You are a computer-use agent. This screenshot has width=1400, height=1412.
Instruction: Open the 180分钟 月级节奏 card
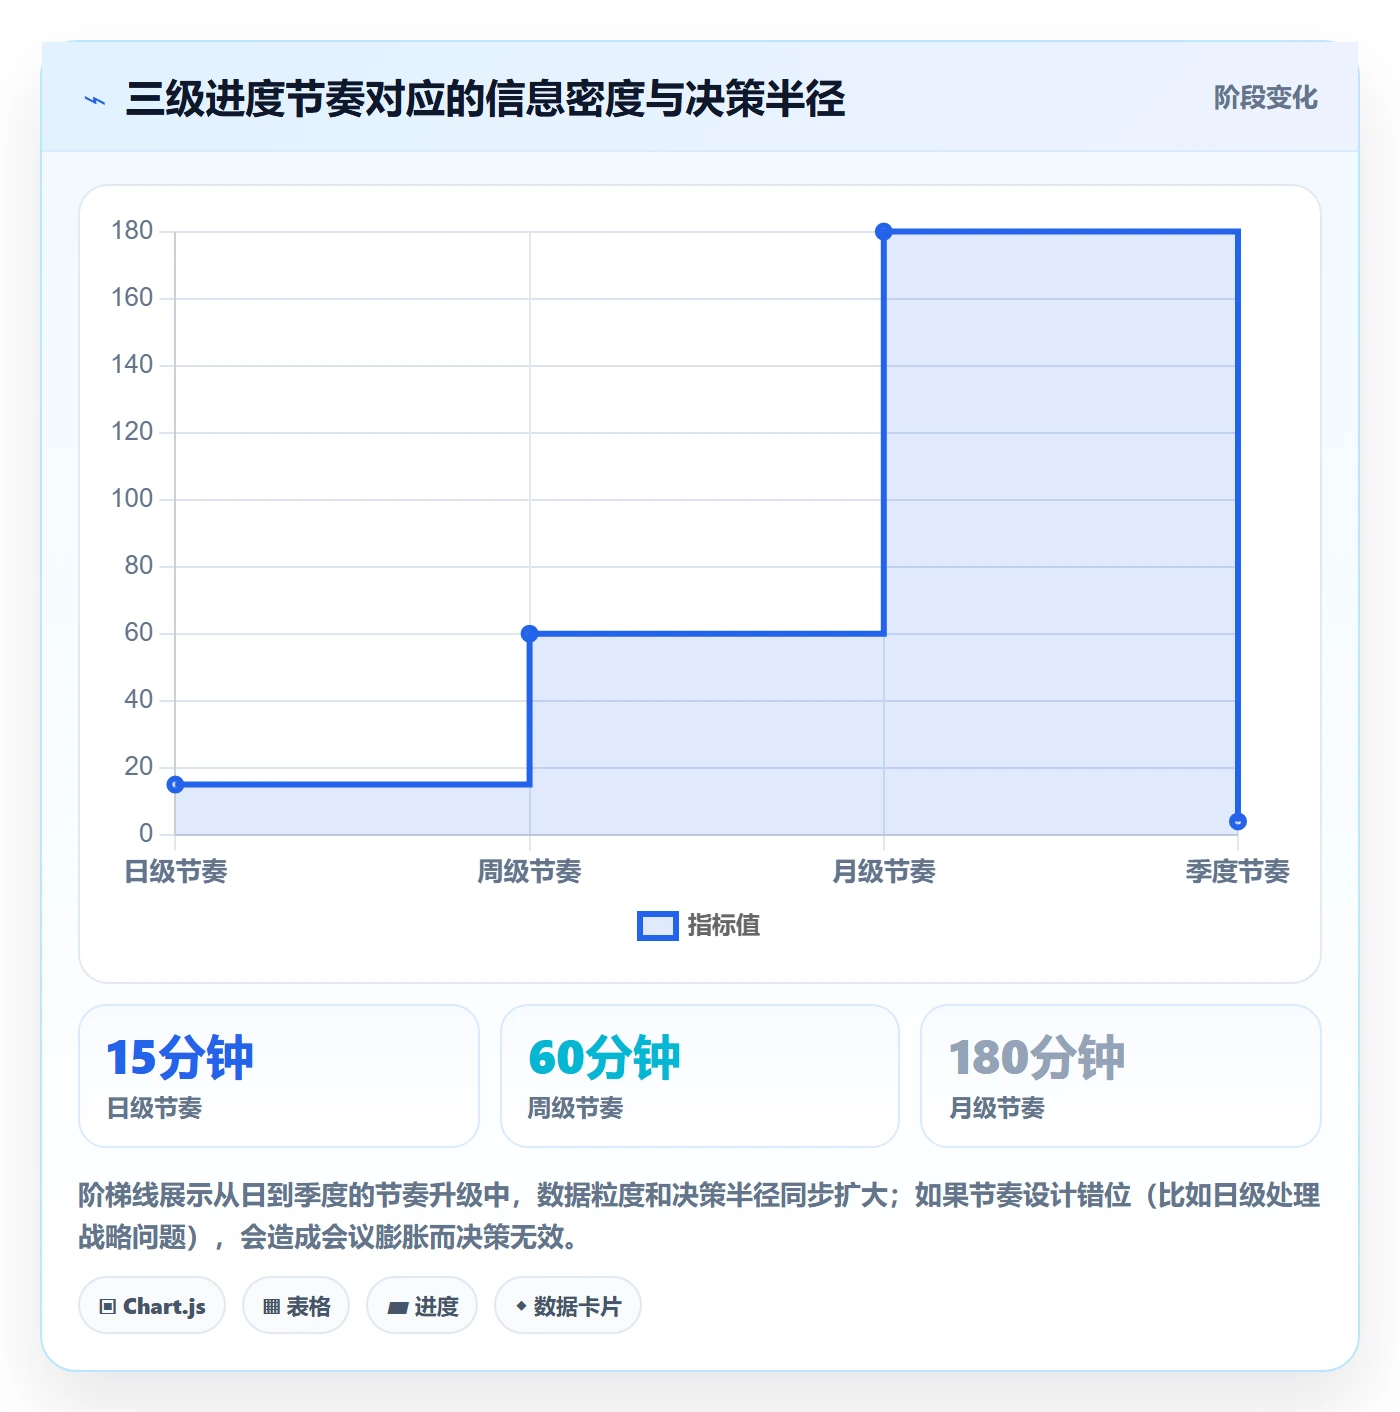(1121, 1076)
